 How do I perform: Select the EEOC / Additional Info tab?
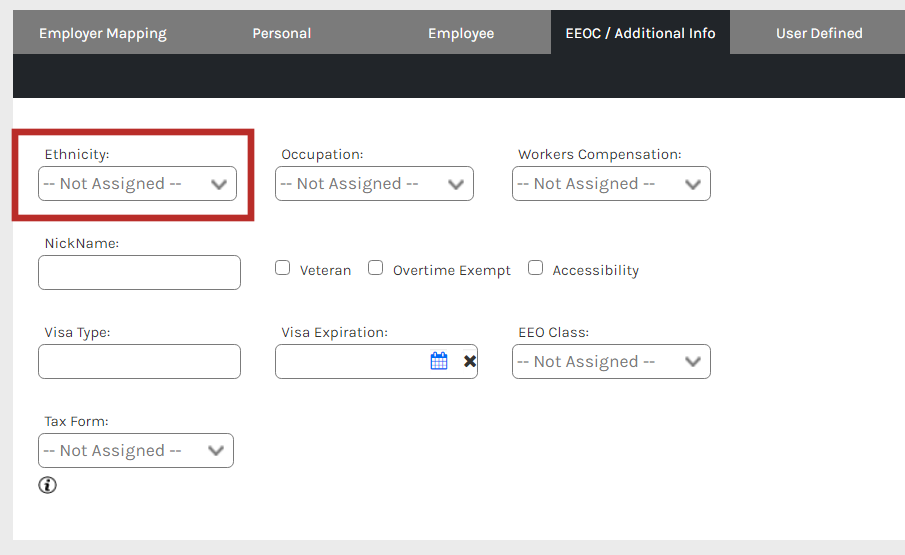point(640,33)
